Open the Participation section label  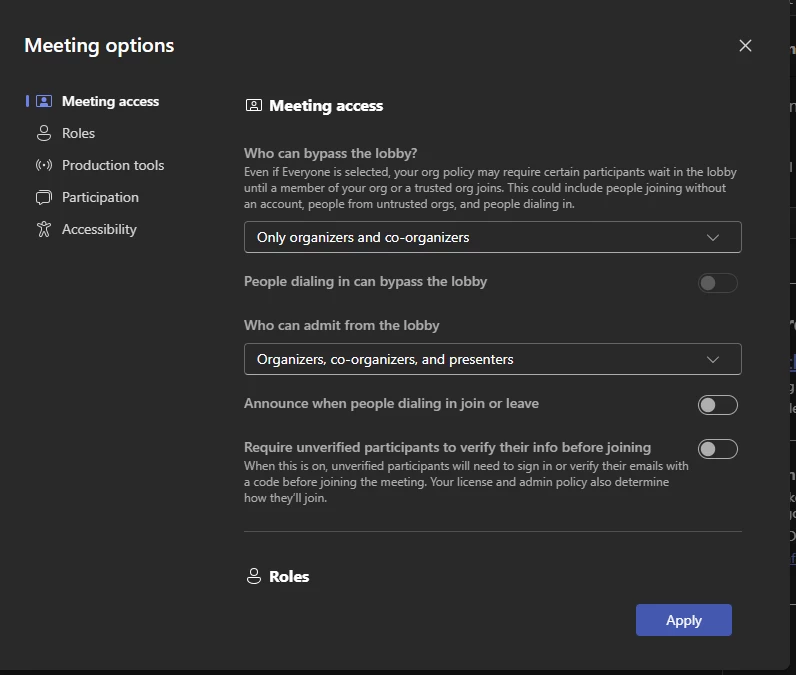(100, 197)
